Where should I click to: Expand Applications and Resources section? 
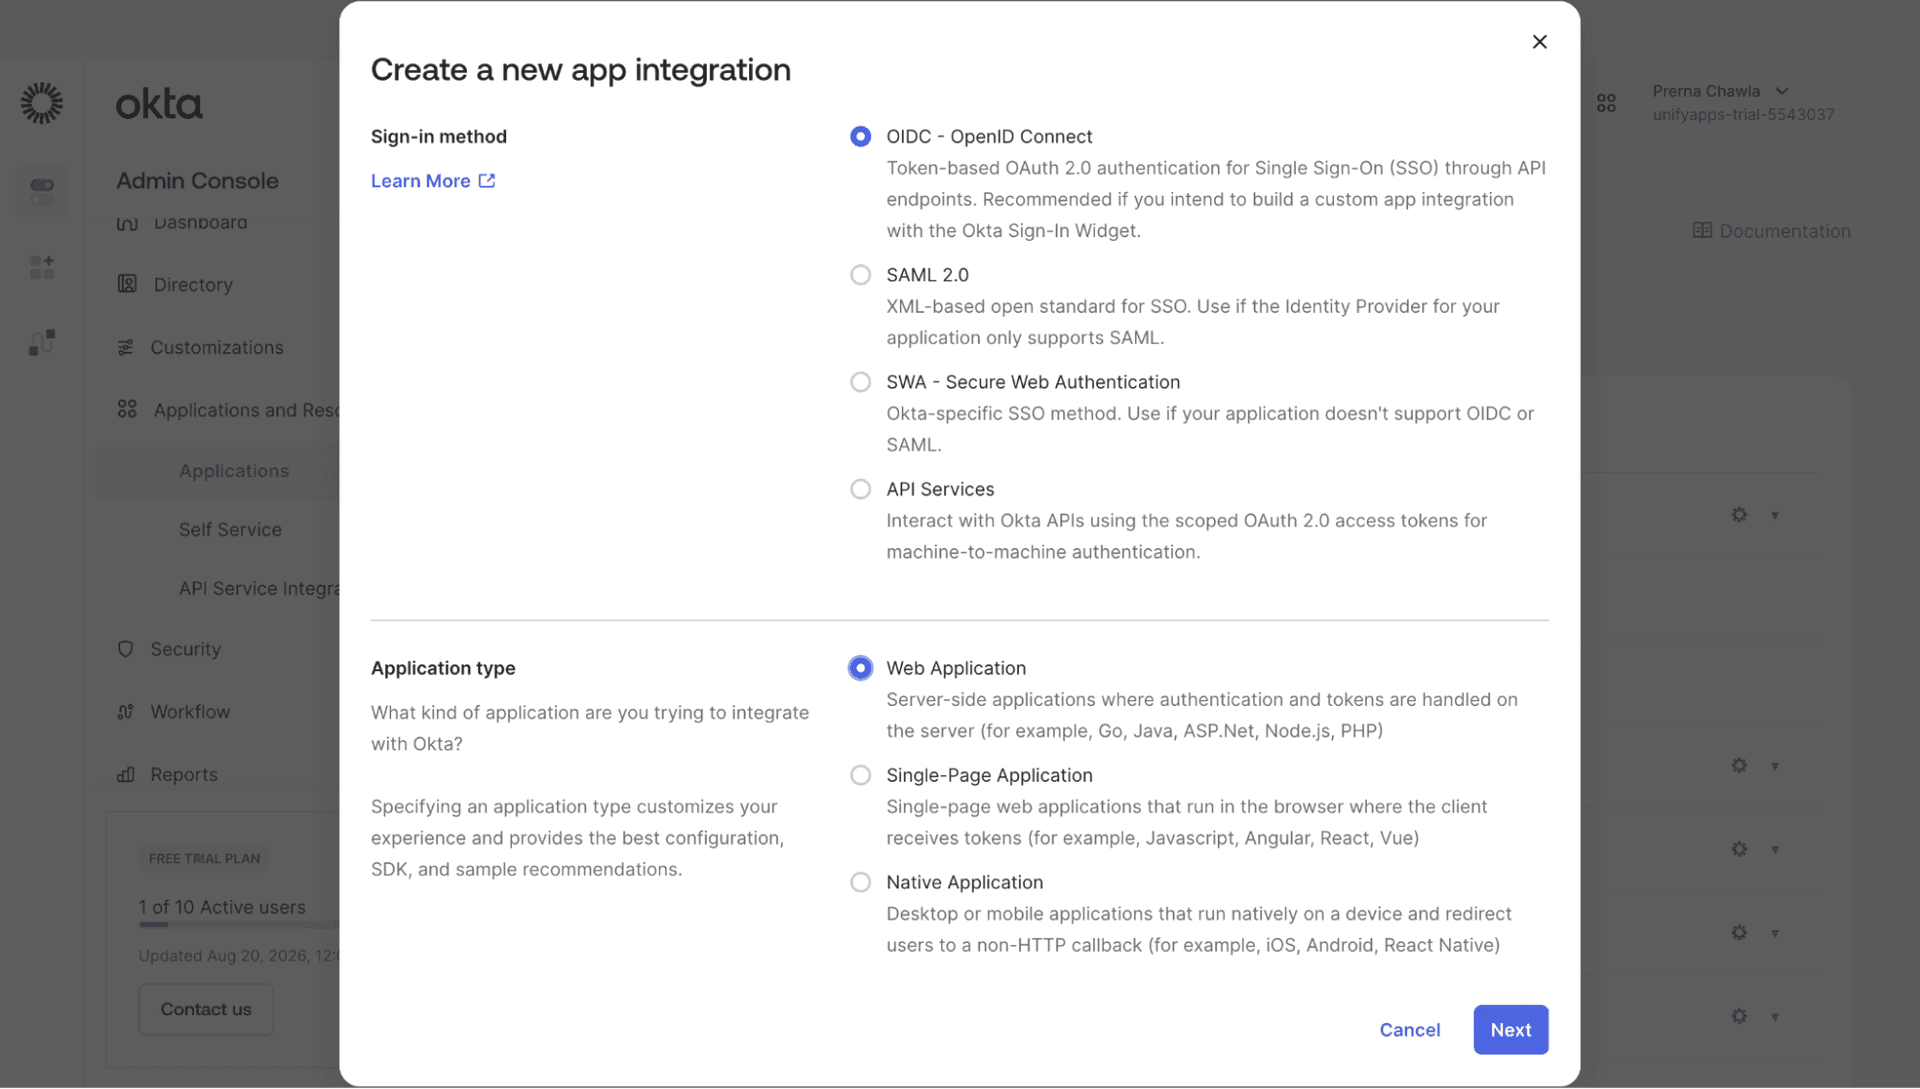246,410
